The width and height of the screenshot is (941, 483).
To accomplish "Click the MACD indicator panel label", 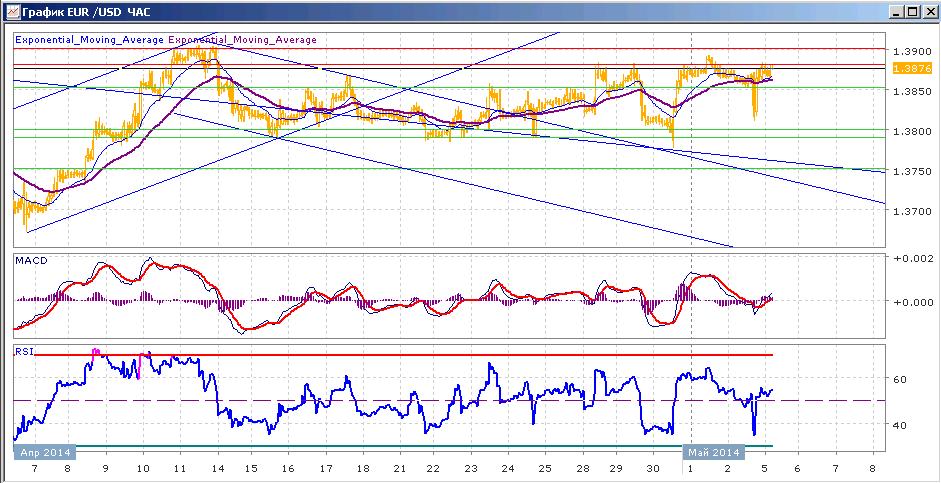I will tap(31, 261).
